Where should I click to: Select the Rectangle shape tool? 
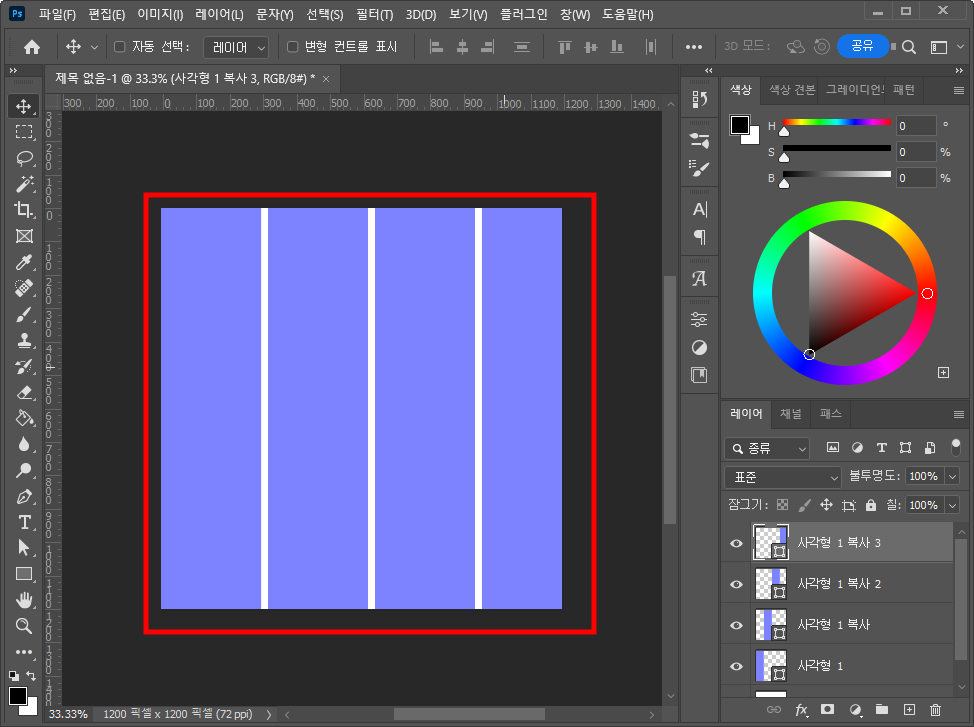pos(24,574)
